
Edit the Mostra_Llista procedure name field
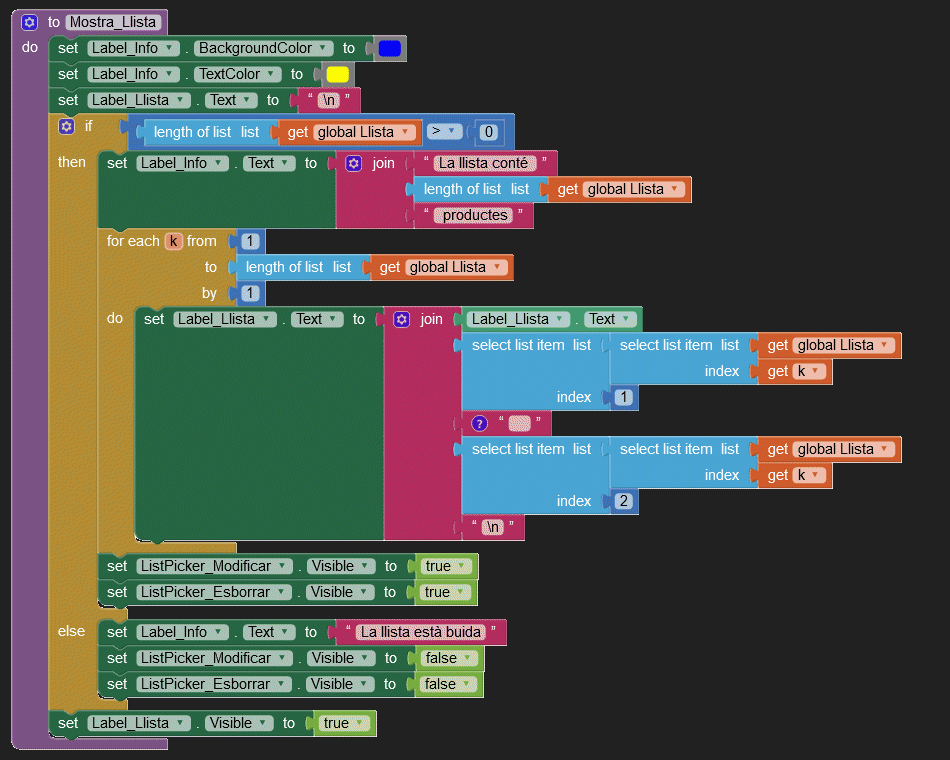click(113, 22)
